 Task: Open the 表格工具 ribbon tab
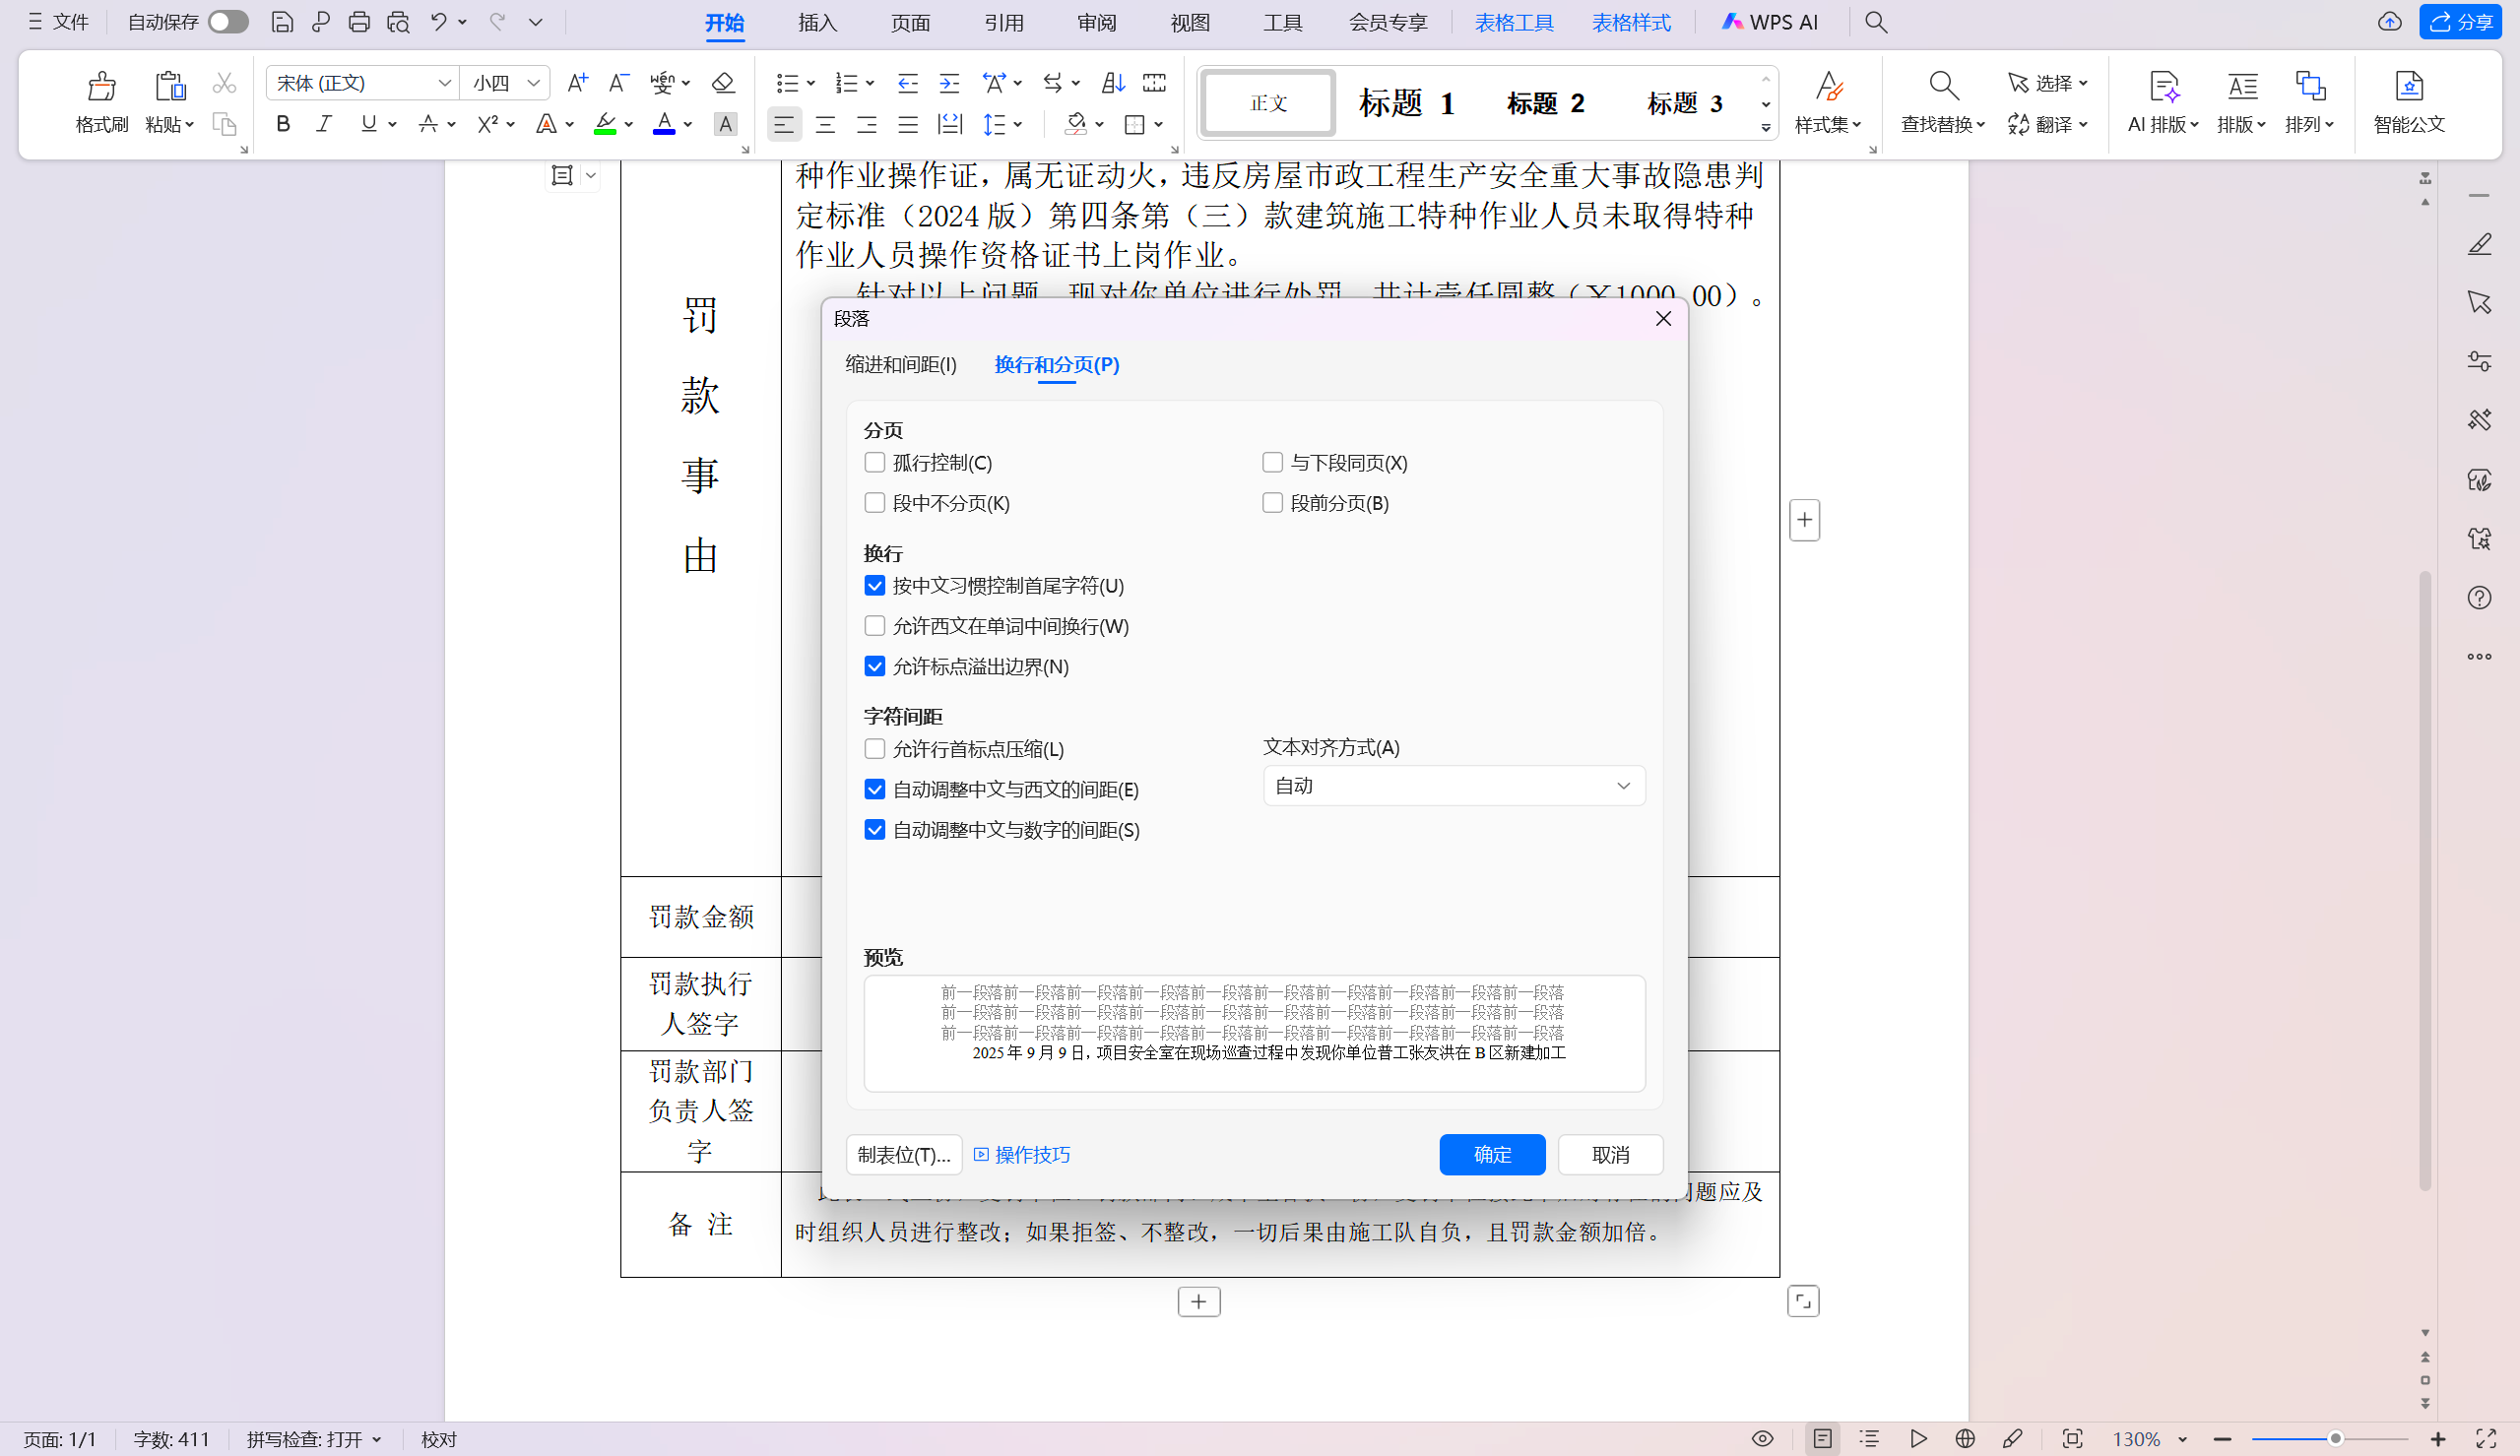pos(1514,22)
